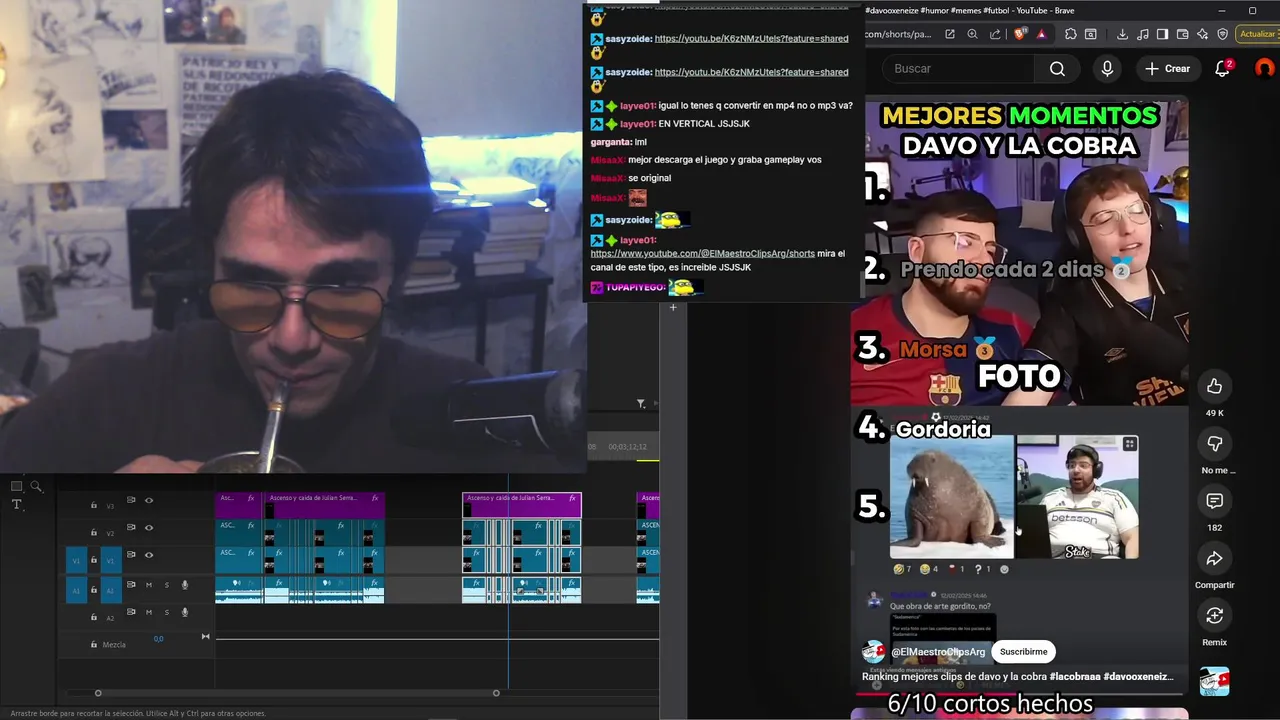The height and width of the screenshot is (720, 1280).
Task: Click Suscribirme next to ElMaestroClipsArg
Action: (1023, 652)
